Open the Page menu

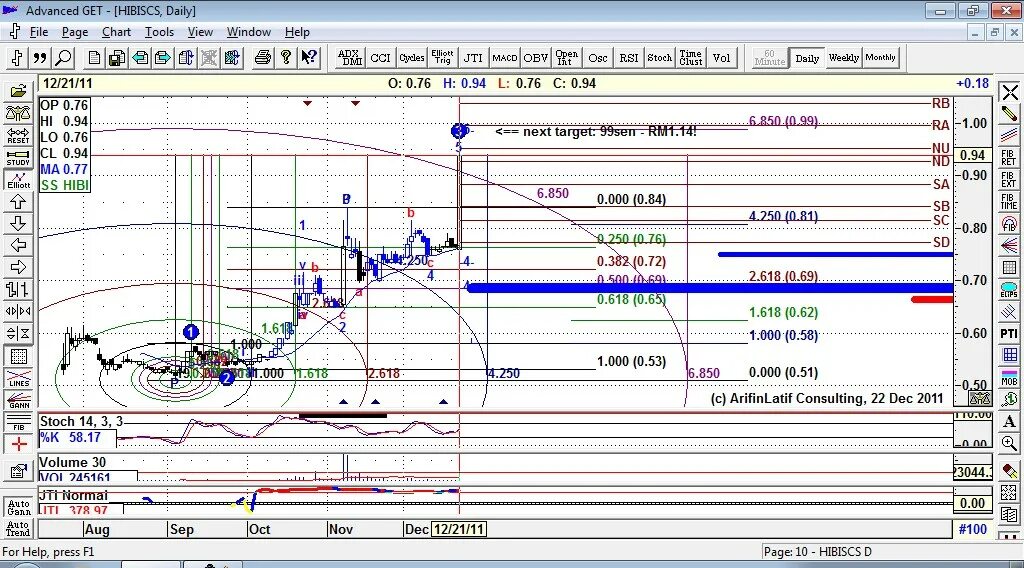pos(75,32)
